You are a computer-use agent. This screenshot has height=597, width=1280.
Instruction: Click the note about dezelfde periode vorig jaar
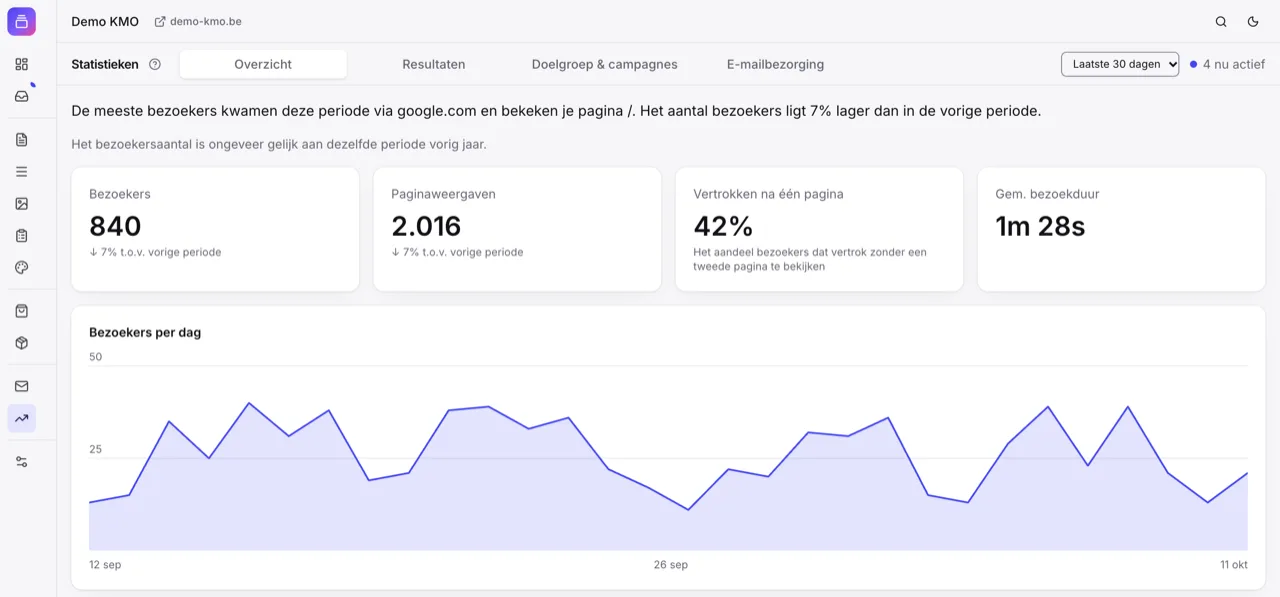(279, 144)
